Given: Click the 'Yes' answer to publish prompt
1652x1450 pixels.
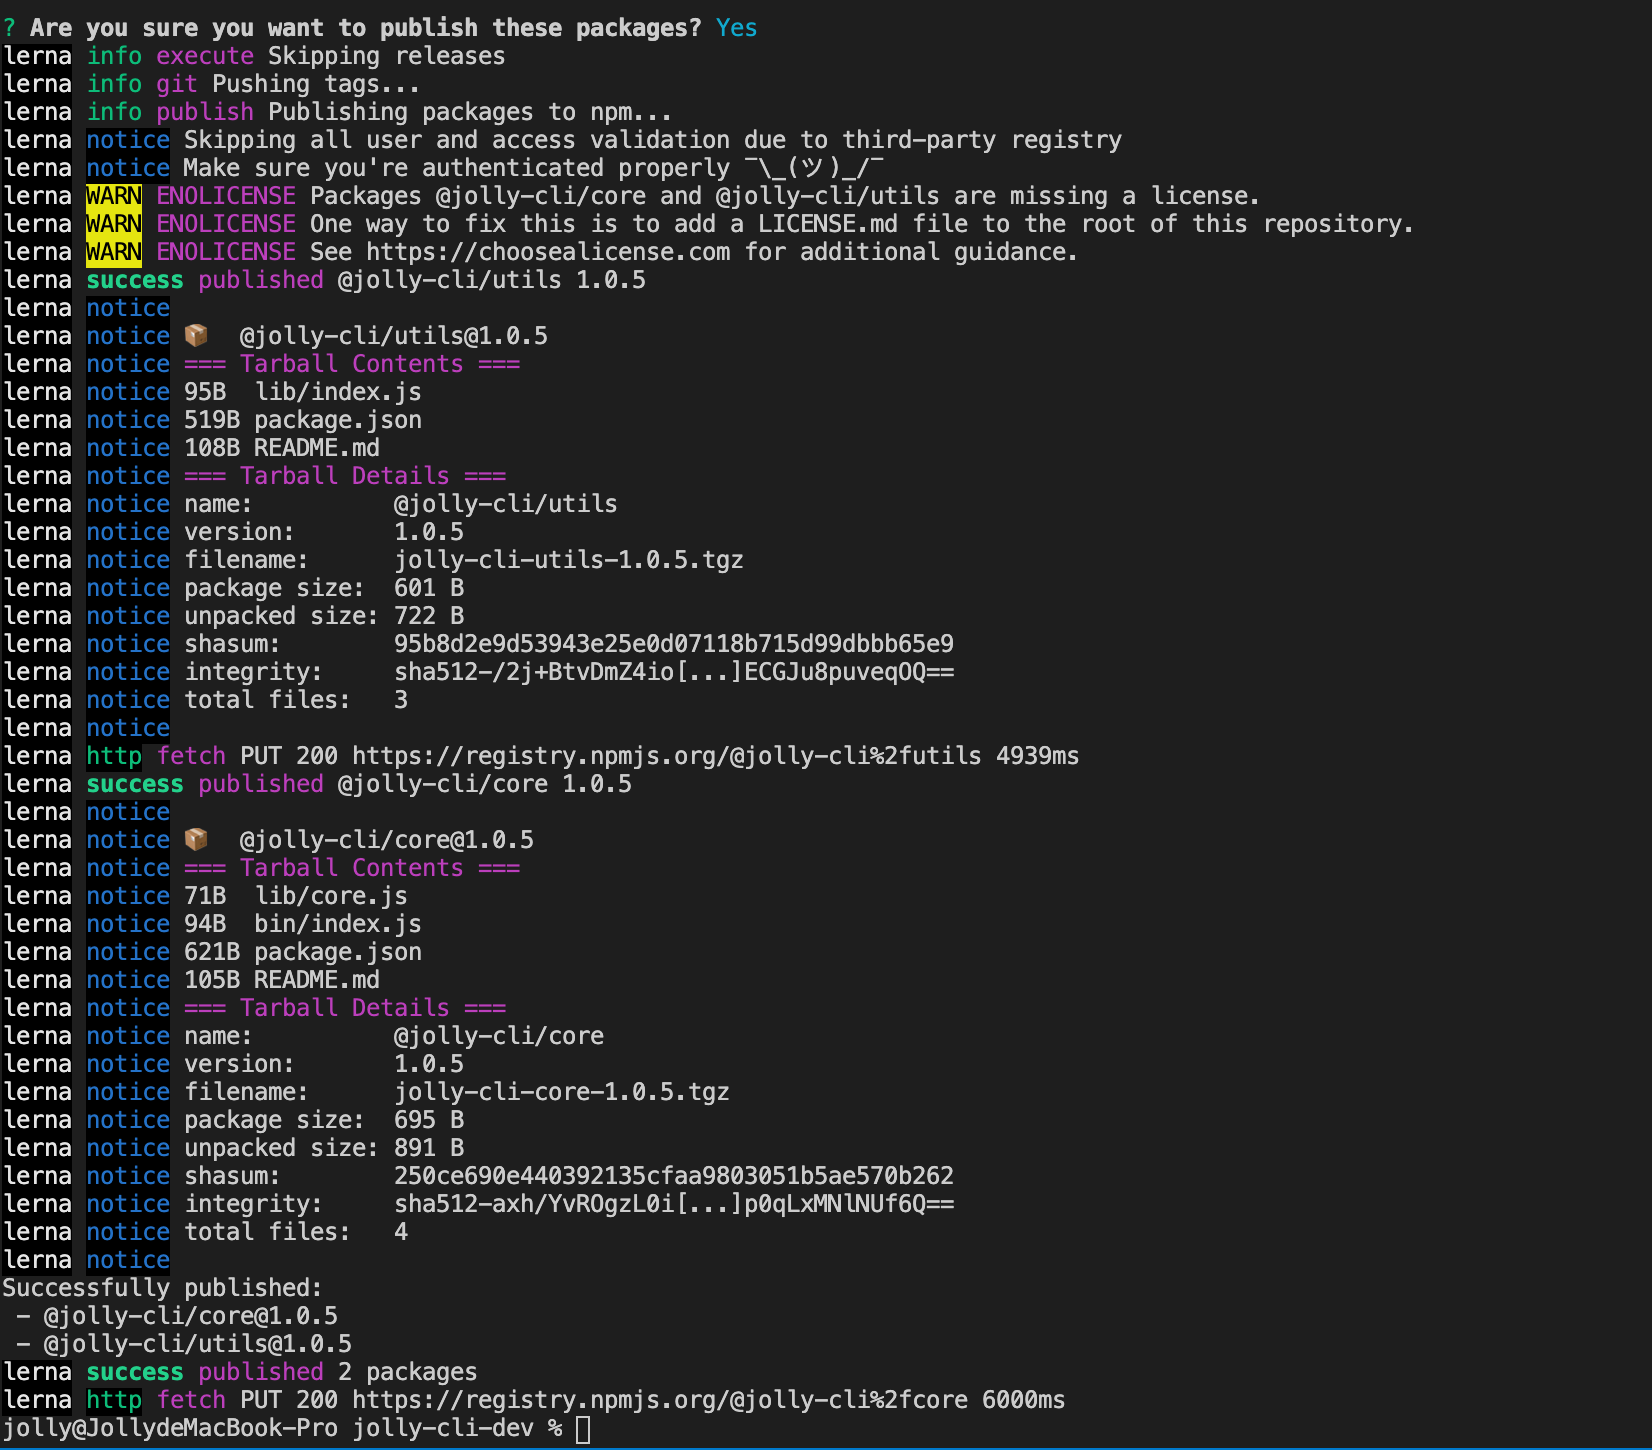Looking at the screenshot, I should tap(737, 28).
